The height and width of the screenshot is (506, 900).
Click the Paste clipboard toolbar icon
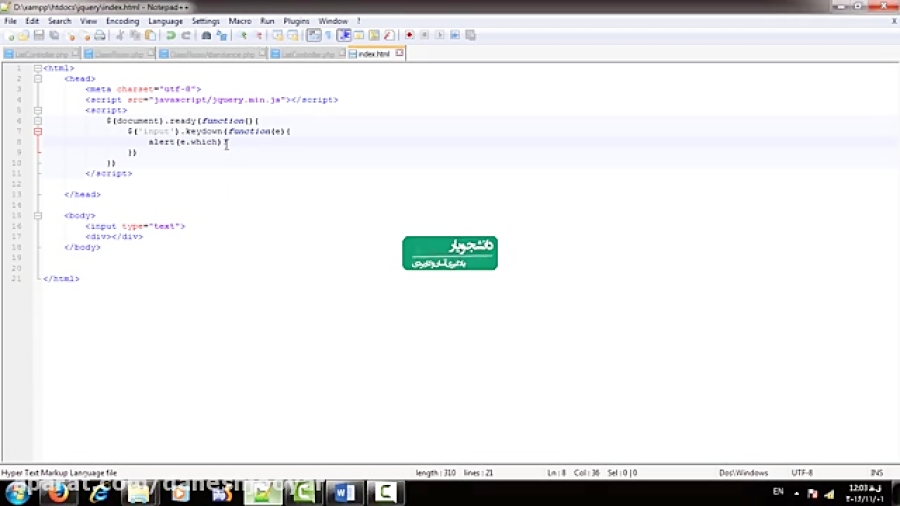pos(150,36)
